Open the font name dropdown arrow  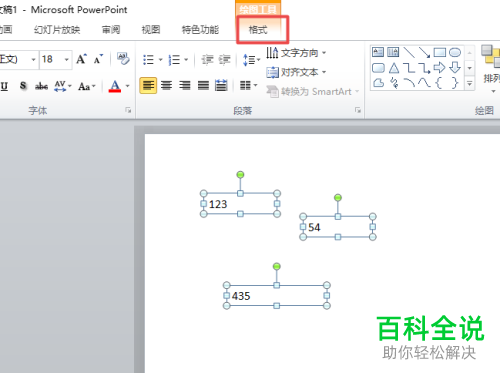coord(33,60)
